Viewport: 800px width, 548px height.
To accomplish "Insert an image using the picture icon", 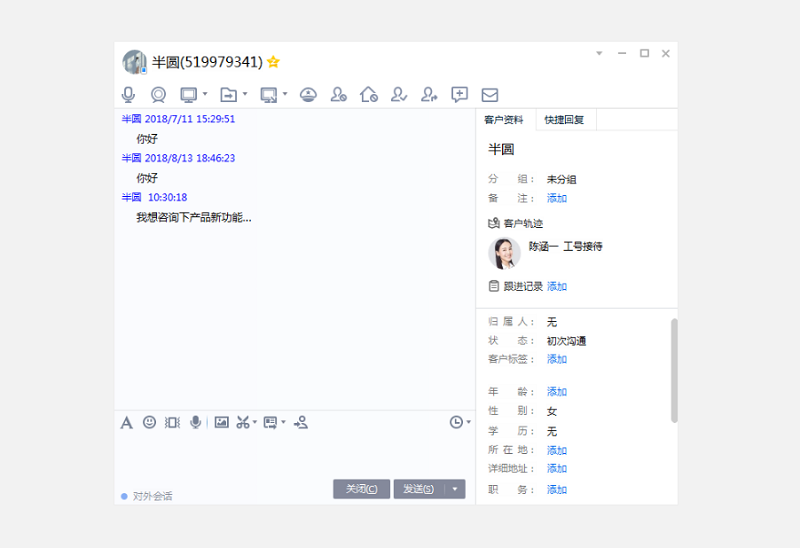I will tap(222, 422).
